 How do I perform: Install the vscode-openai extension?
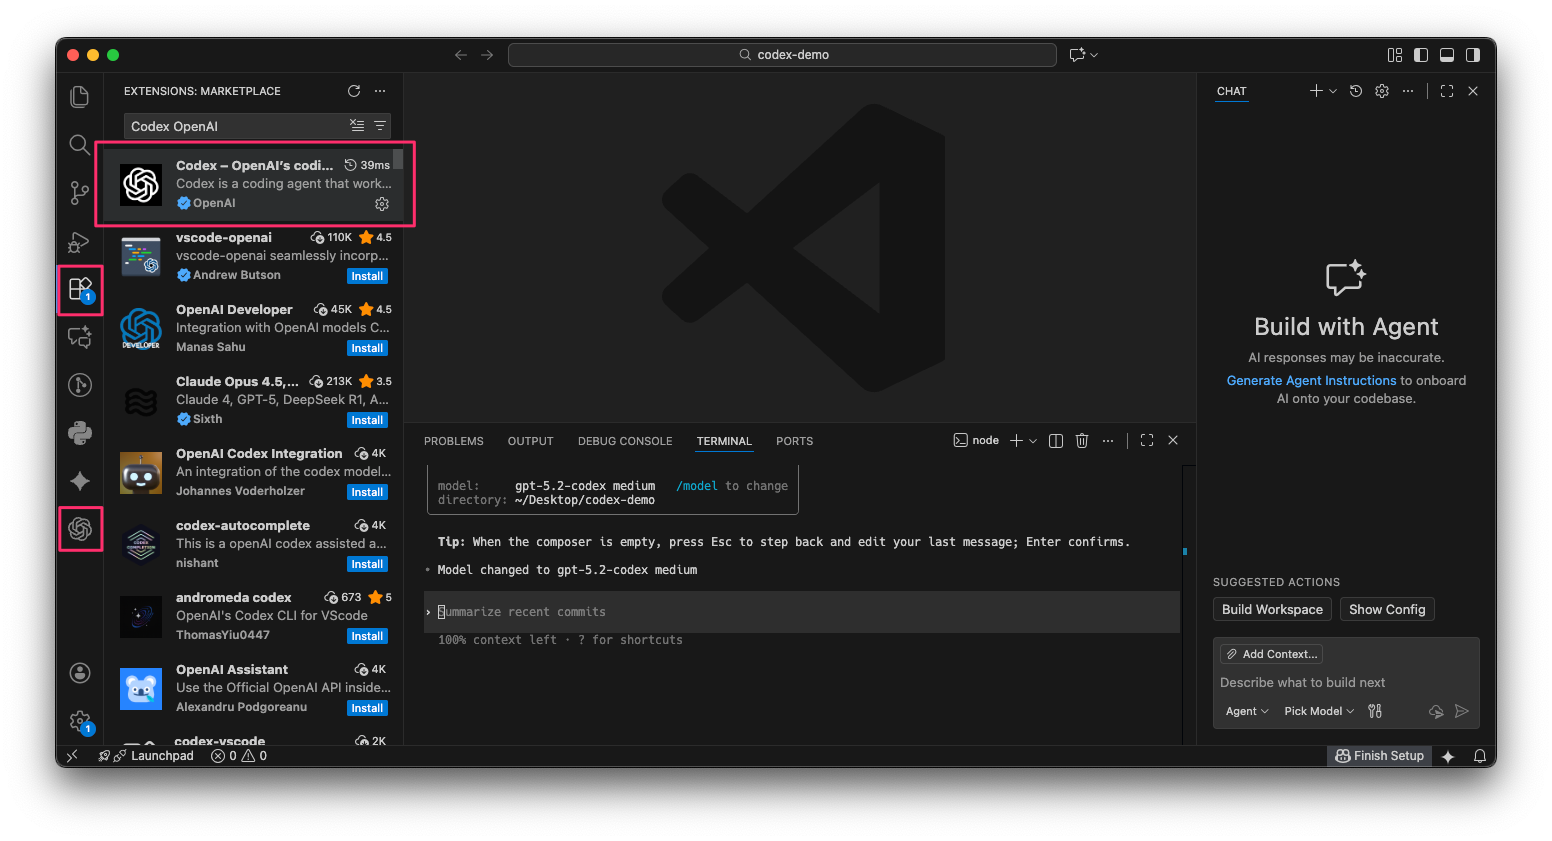[367, 276]
